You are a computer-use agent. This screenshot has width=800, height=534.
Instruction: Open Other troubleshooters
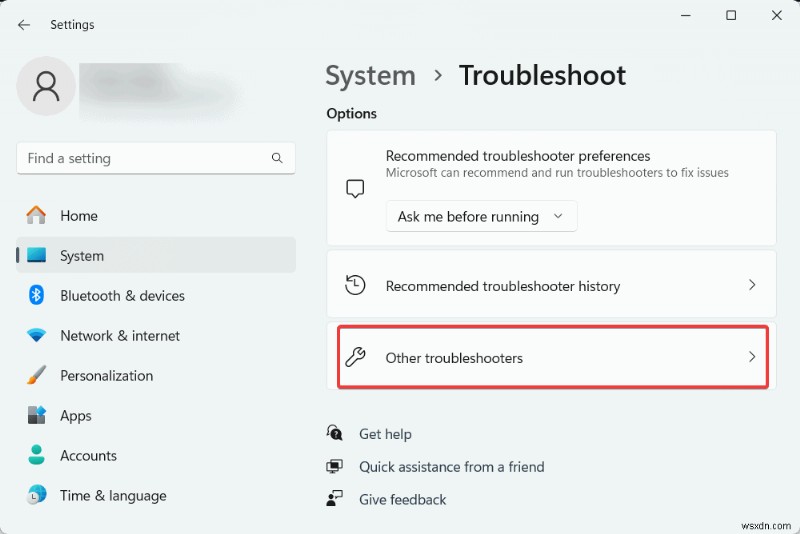pyautogui.click(x=553, y=358)
